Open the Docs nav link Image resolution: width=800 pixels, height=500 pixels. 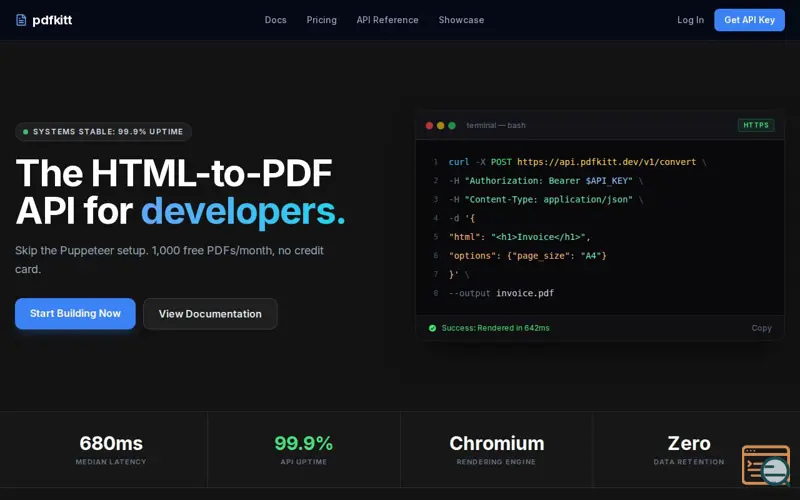click(x=276, y=20)
